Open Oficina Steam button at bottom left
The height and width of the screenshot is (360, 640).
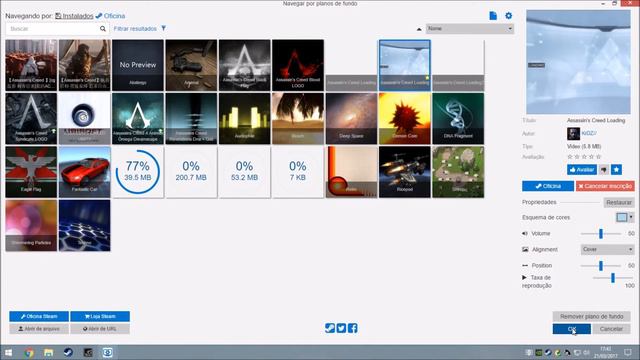click(39, 316)
